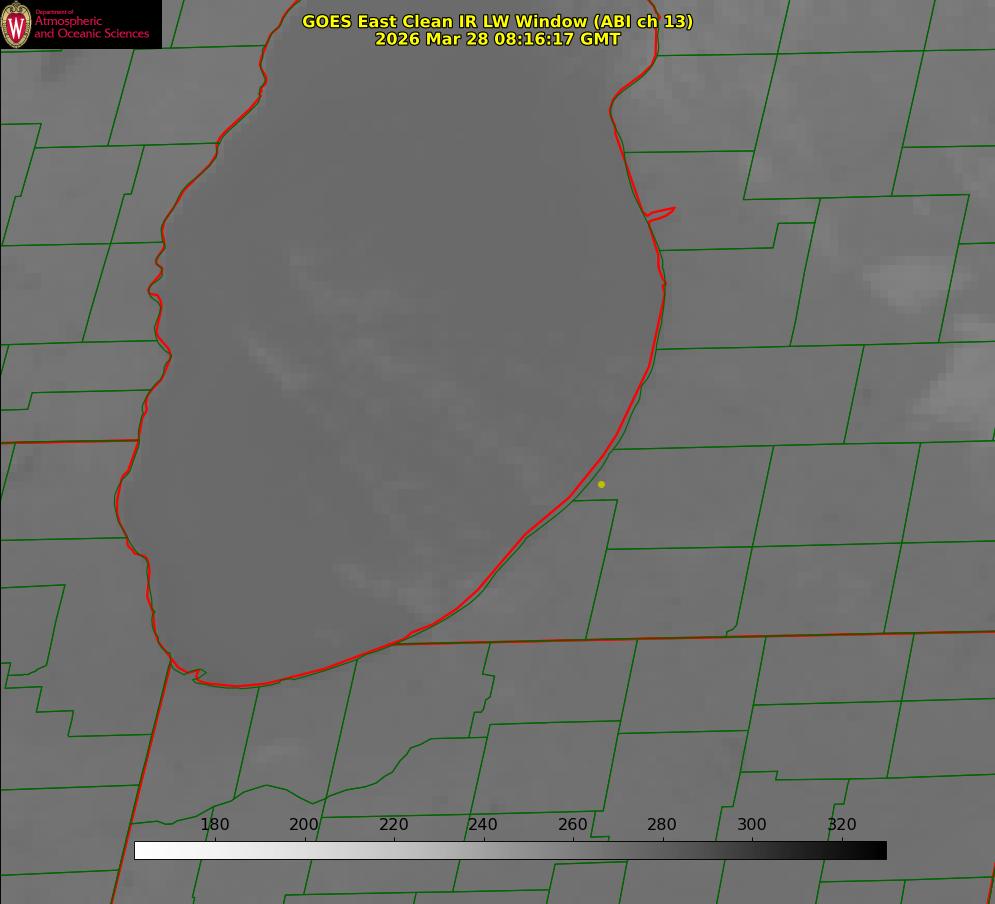Click the 260 colorbar label

tap(572, 824)
